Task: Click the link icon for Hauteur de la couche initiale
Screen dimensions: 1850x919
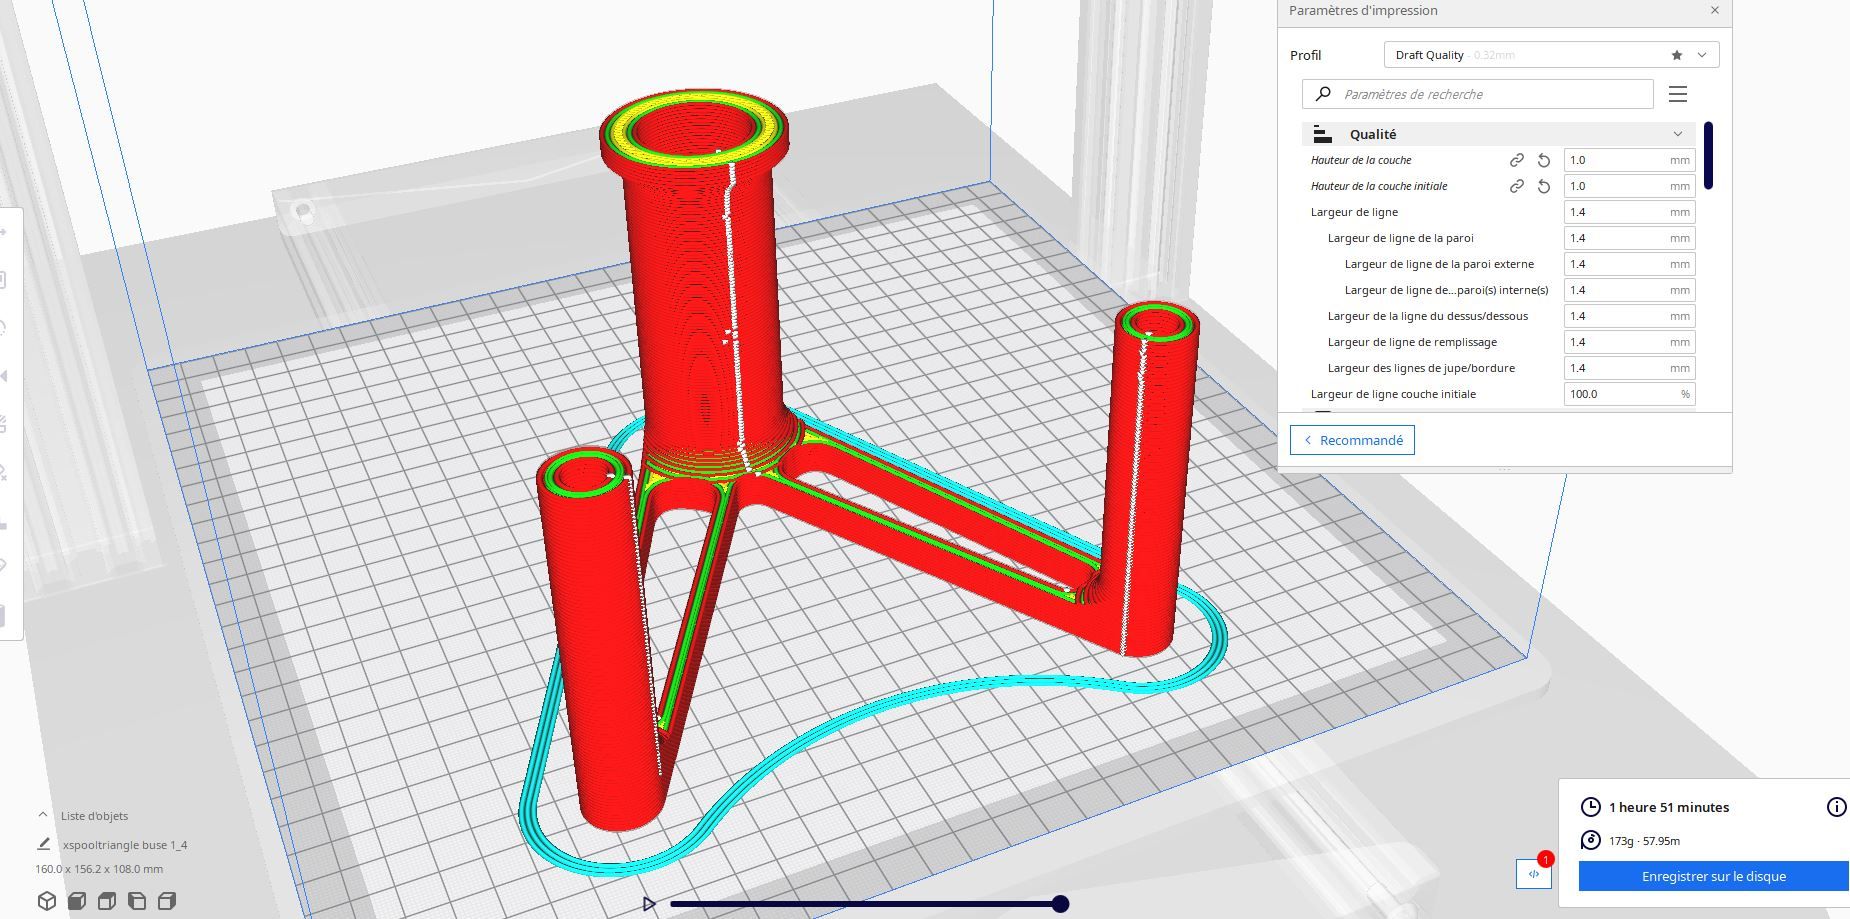Action: [x=1517, y=186]
